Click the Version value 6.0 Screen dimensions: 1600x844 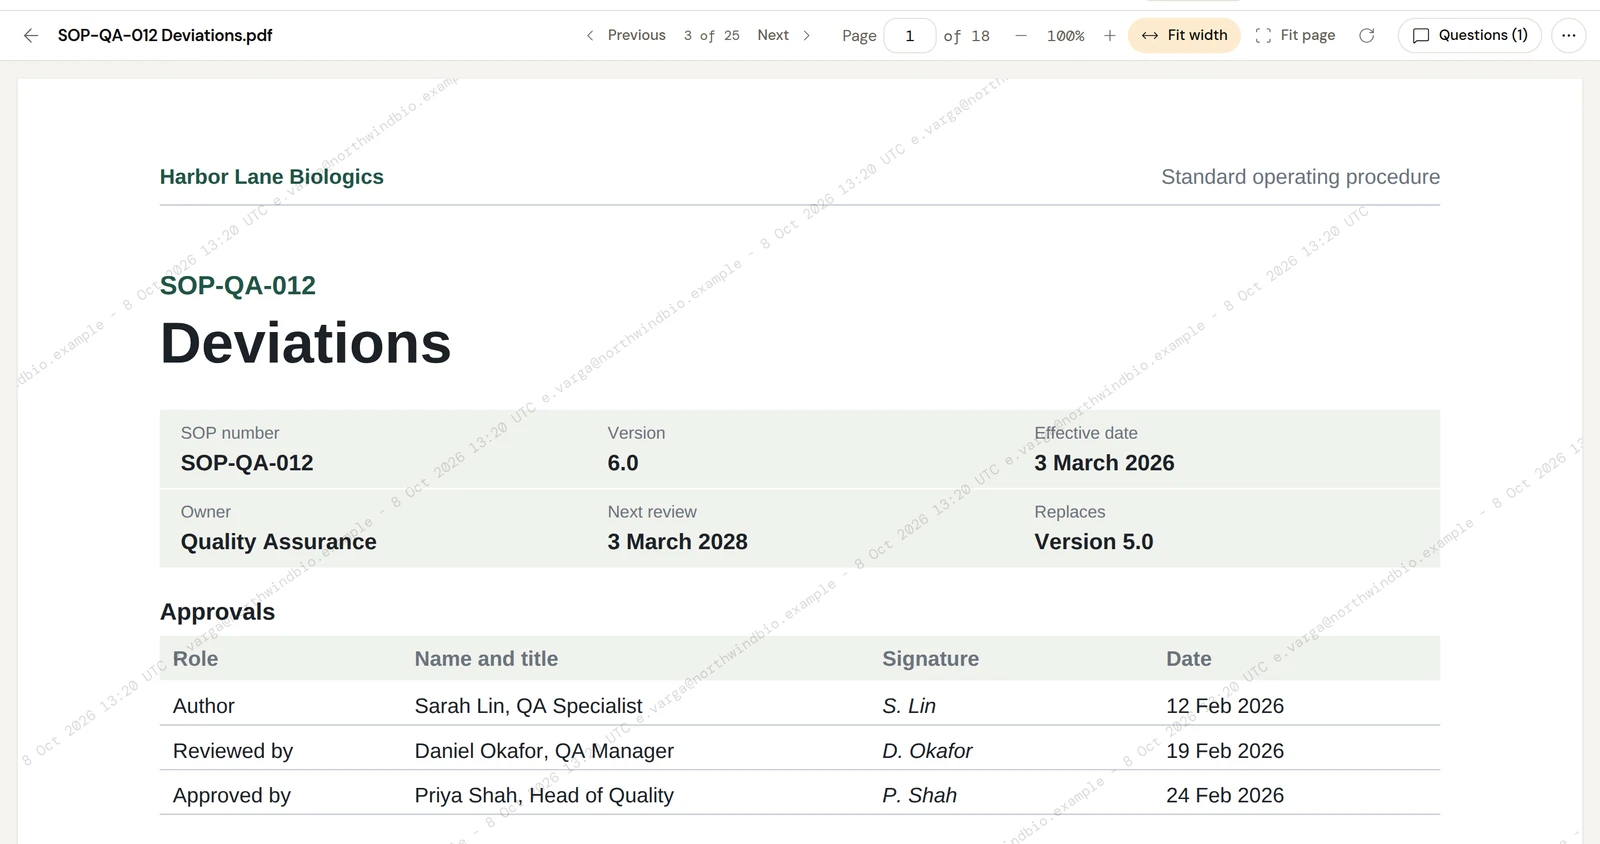pyautogui.click(x=623, y=463)
